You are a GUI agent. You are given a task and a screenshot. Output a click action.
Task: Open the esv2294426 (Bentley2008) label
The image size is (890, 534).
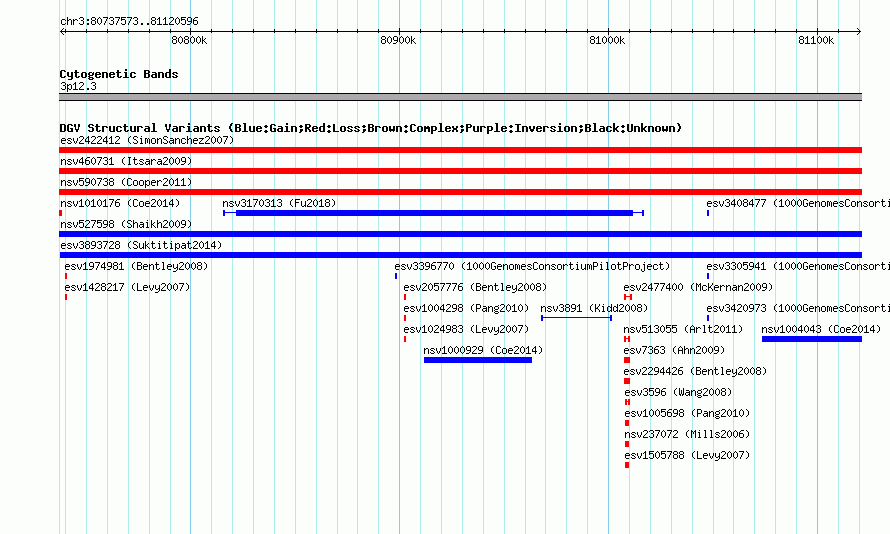pyautogui.click(x=695, y=371)
